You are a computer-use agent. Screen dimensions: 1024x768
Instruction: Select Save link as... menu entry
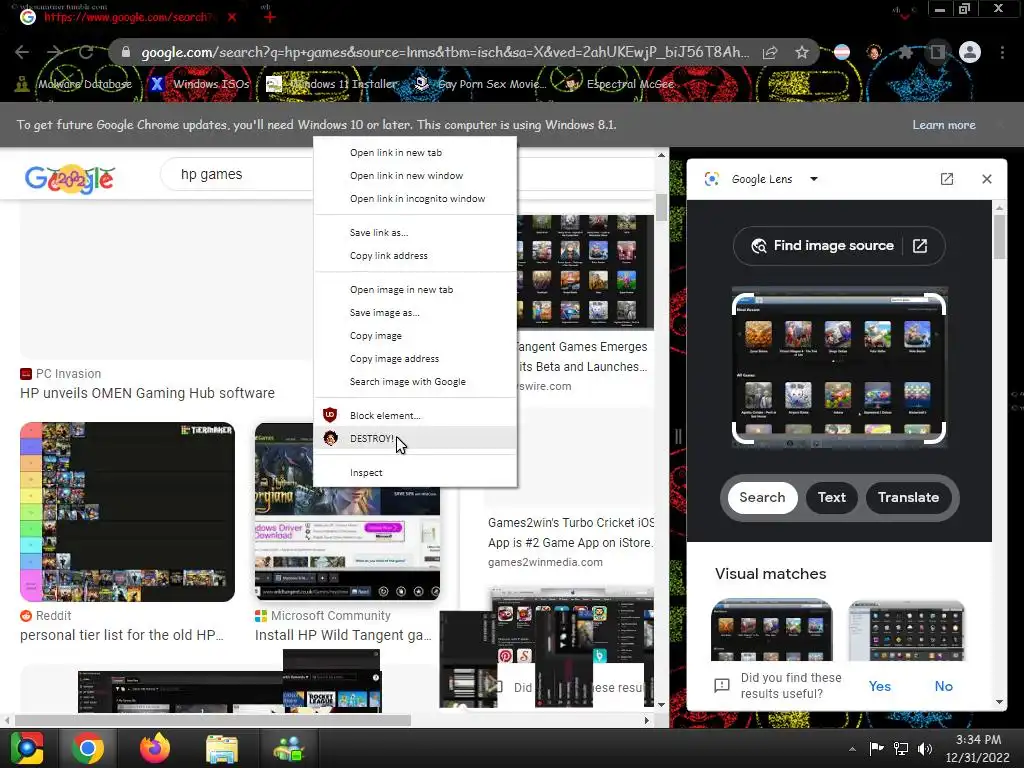tap(415, 232)
